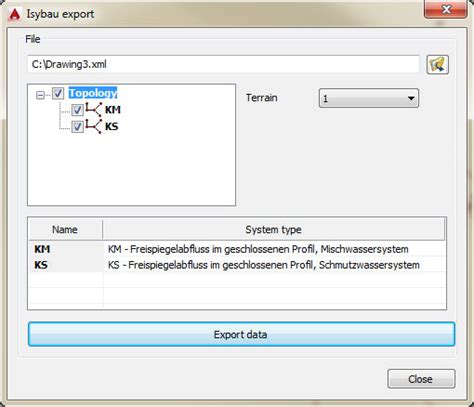This screenshot has height=407, width=474.
Task: Select the Topology tree label
Action: click(x=93, y=93)
